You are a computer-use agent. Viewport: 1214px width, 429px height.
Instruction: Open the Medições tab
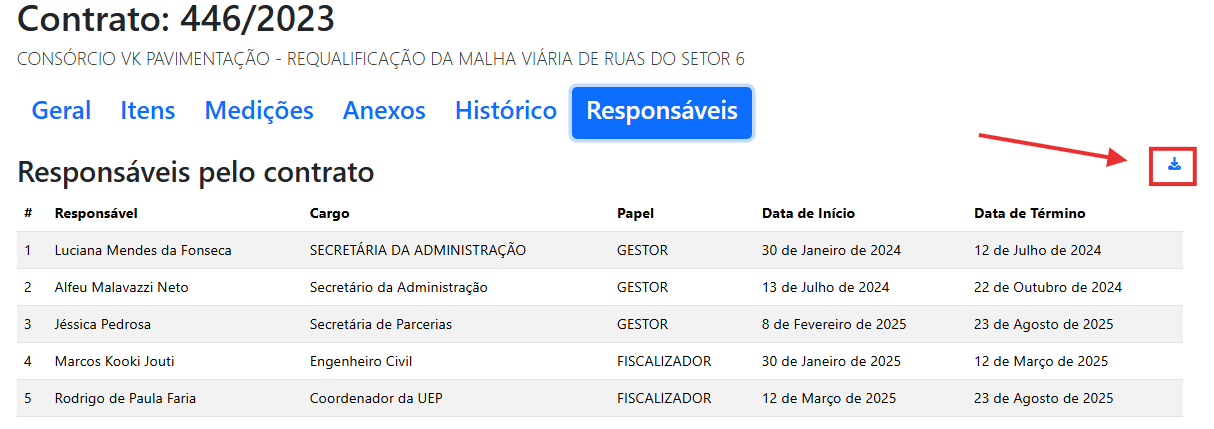pos(259,111)
